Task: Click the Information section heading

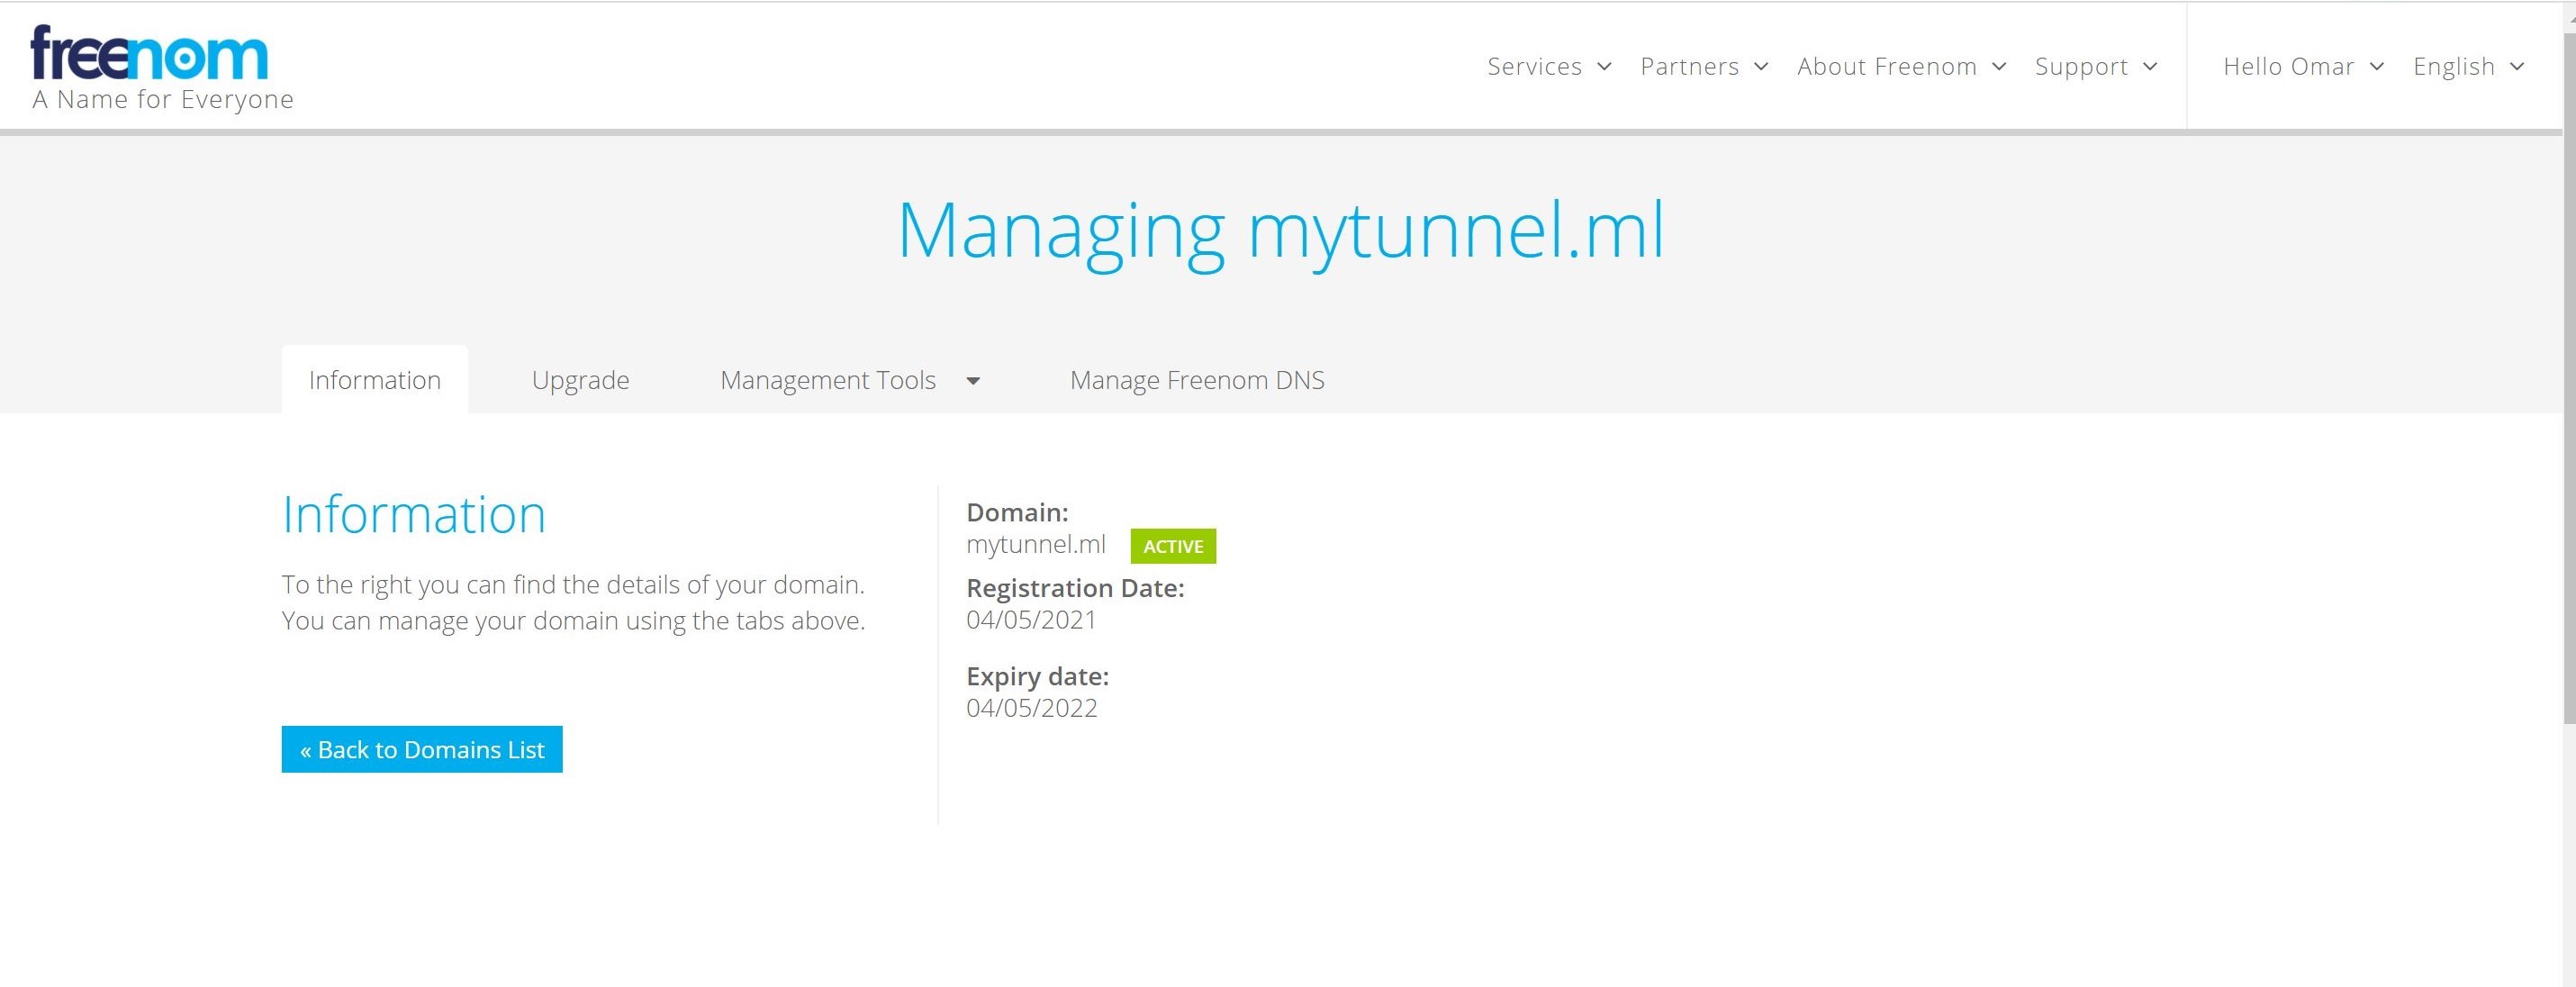Action: (x=414, y=514)
